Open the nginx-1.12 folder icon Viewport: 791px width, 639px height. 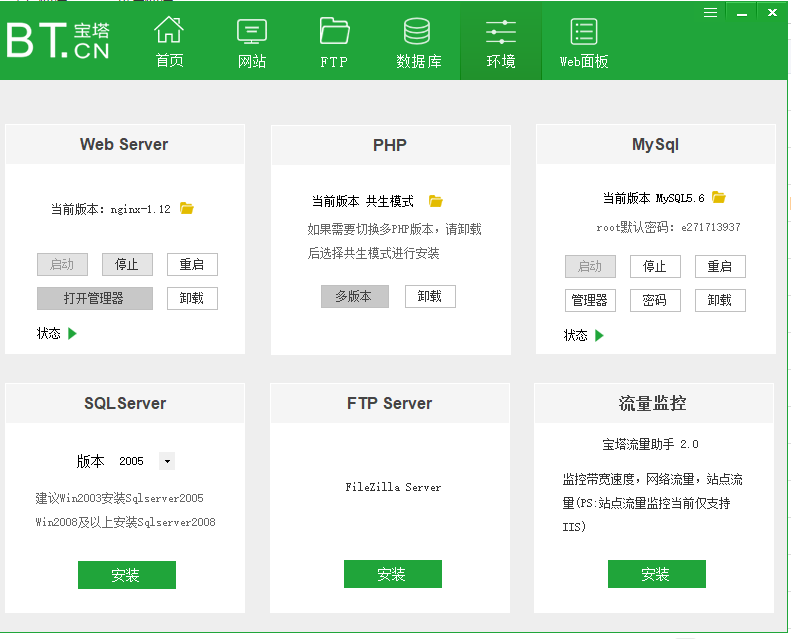point(187,208)
